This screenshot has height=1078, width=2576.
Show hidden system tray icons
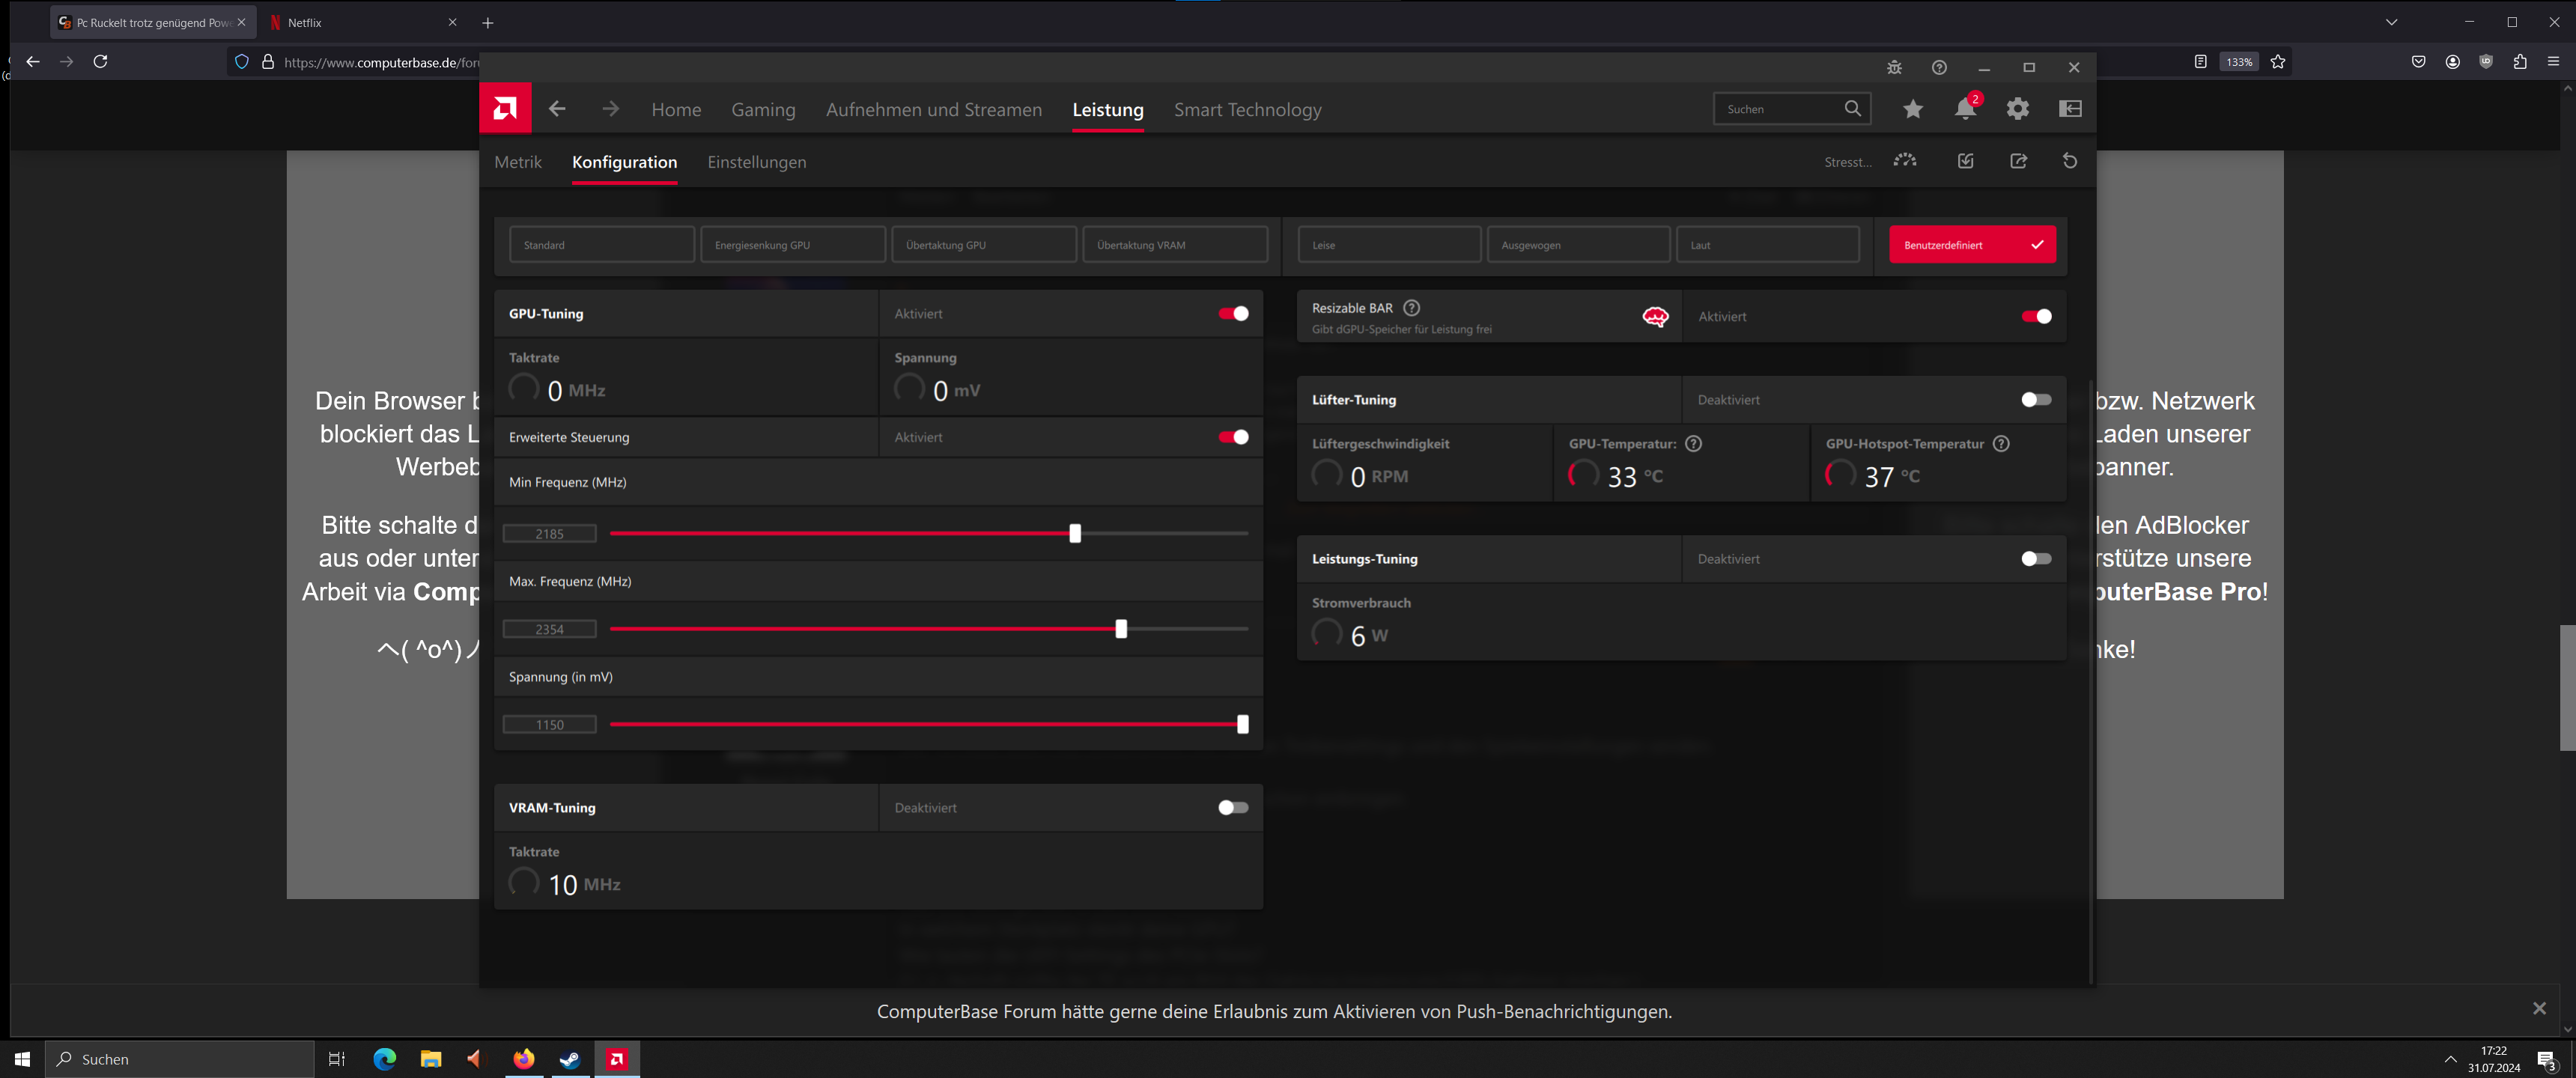point(2450,1059)
